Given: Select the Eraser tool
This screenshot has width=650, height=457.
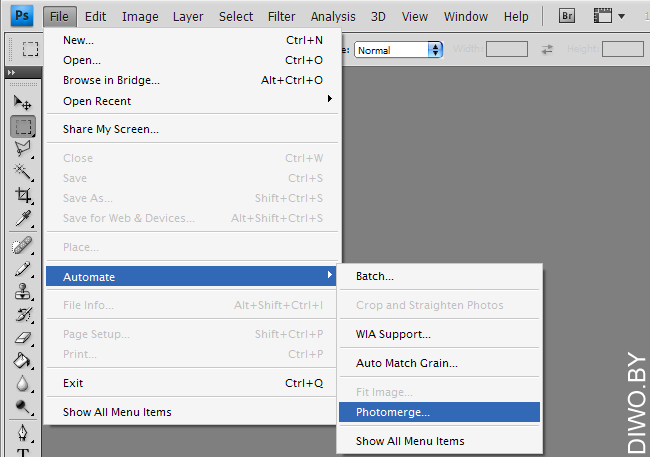Looking at the screenshot, I should pyautogui.click(x=22, y=338).
